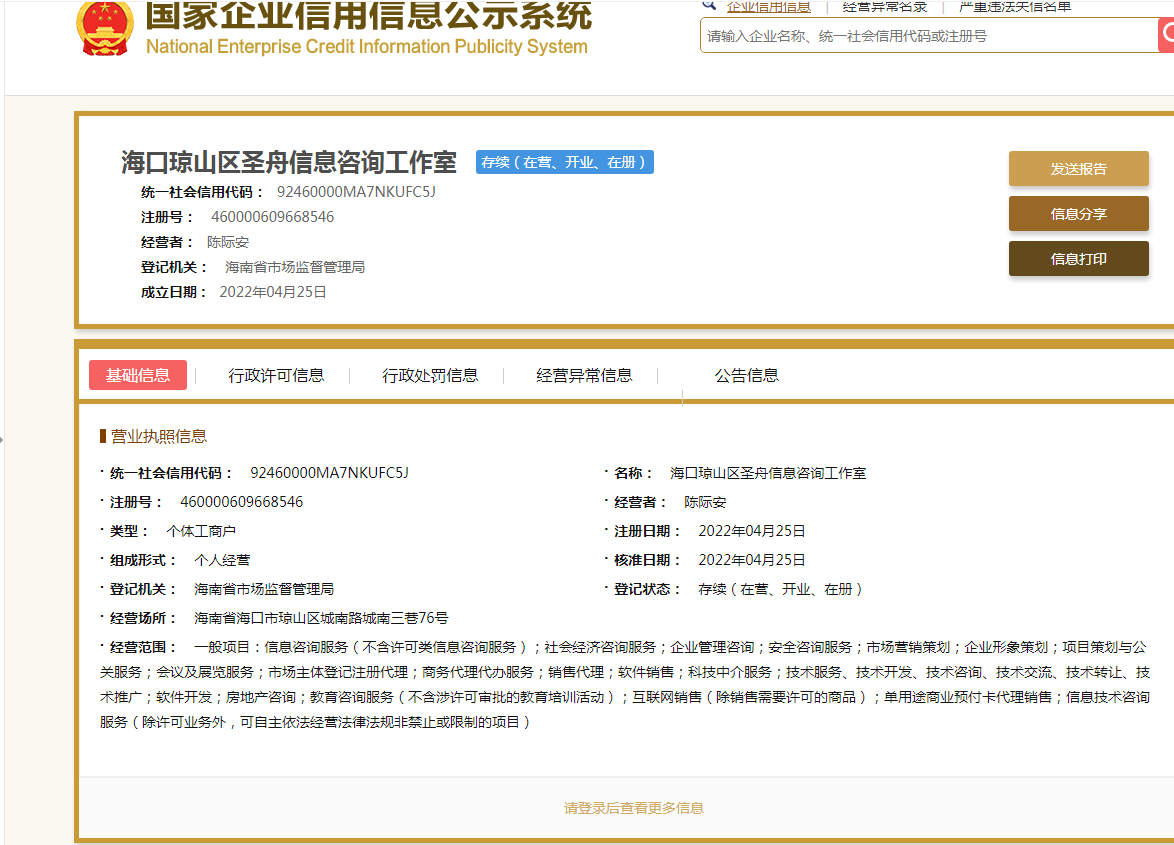Click the 请登录后查看更多信息 link
Image resolution: width=1174 pixels, height=845 pixels.
pyautogui.click(x=633, y=808)
